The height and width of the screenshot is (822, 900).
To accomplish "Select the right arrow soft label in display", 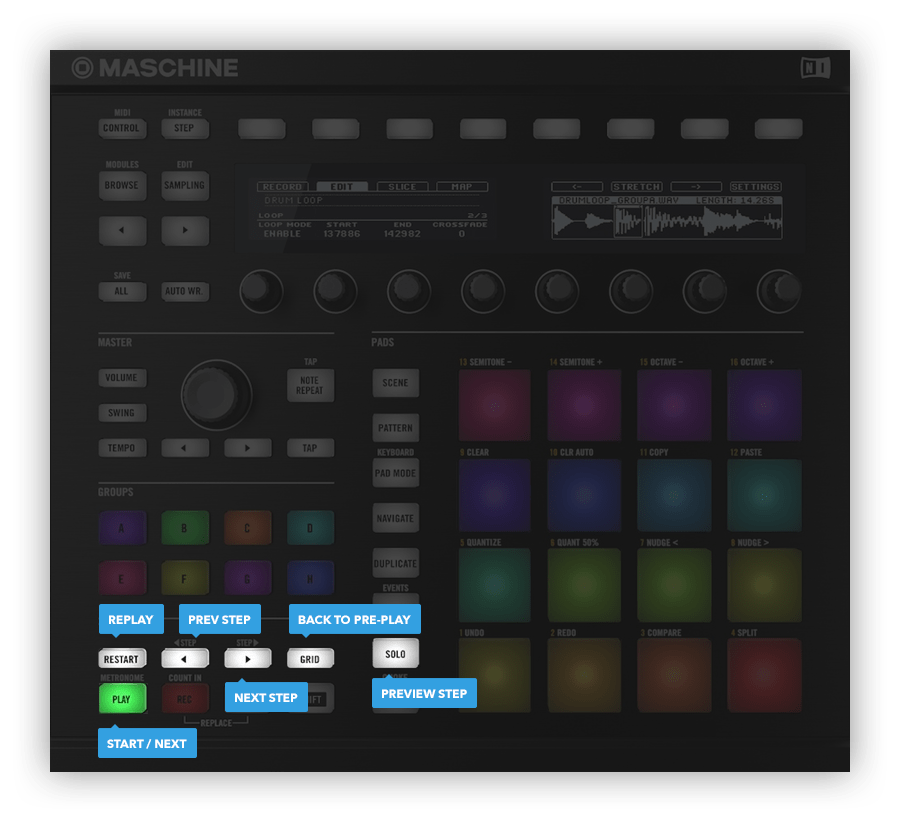I will click(x=696, y=187).
